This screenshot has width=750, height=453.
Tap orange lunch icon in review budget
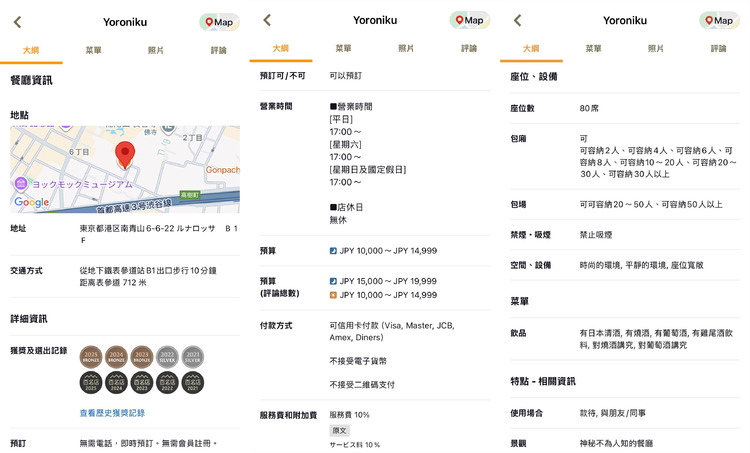pos(333,295)
